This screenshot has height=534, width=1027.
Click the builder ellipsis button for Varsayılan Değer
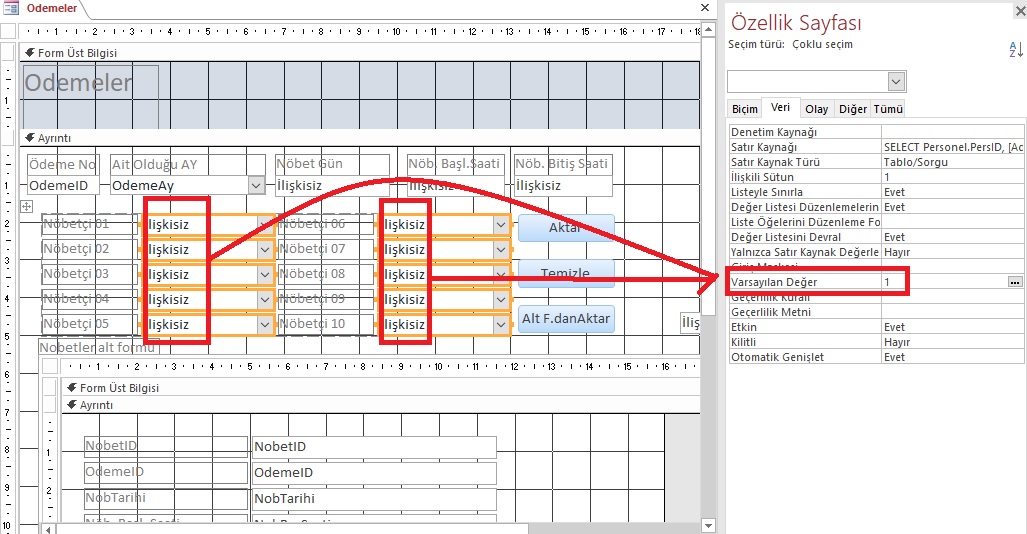1015,282
